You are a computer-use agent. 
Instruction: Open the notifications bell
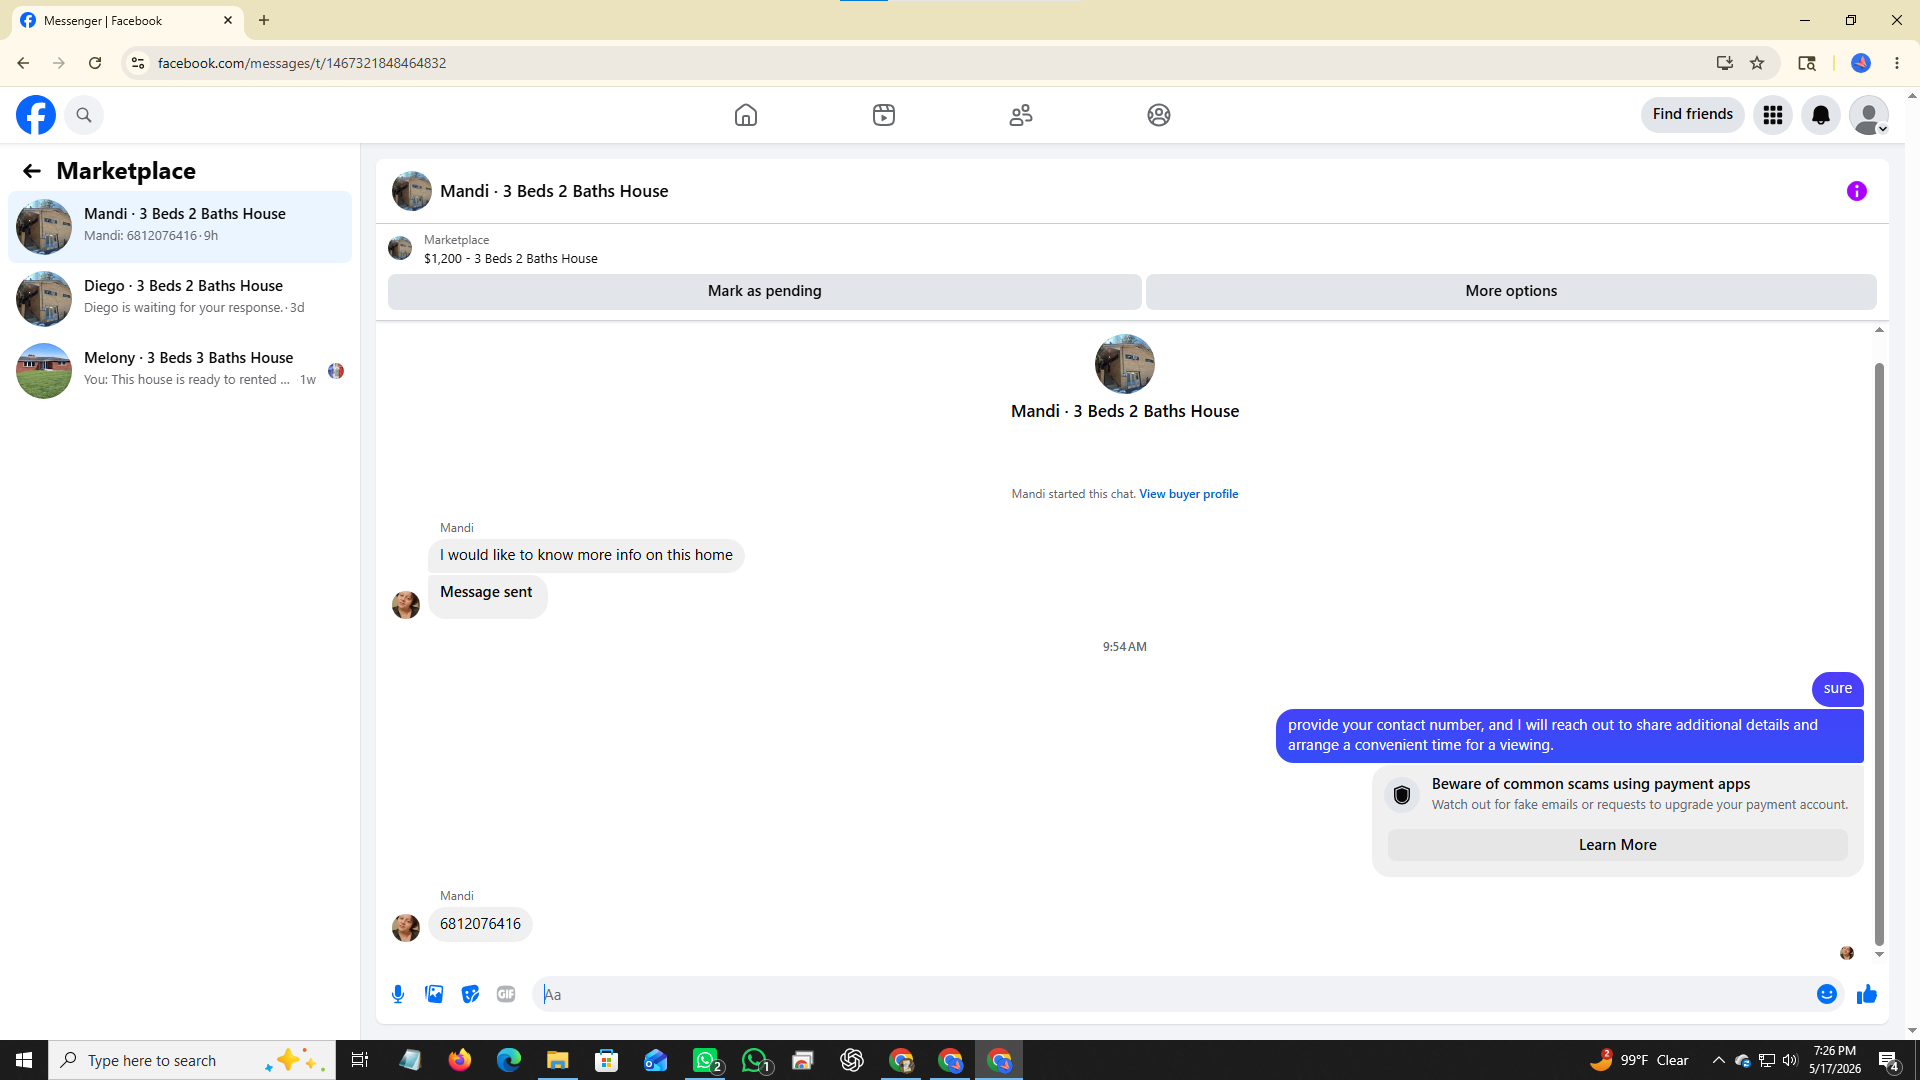(1821, 115)
